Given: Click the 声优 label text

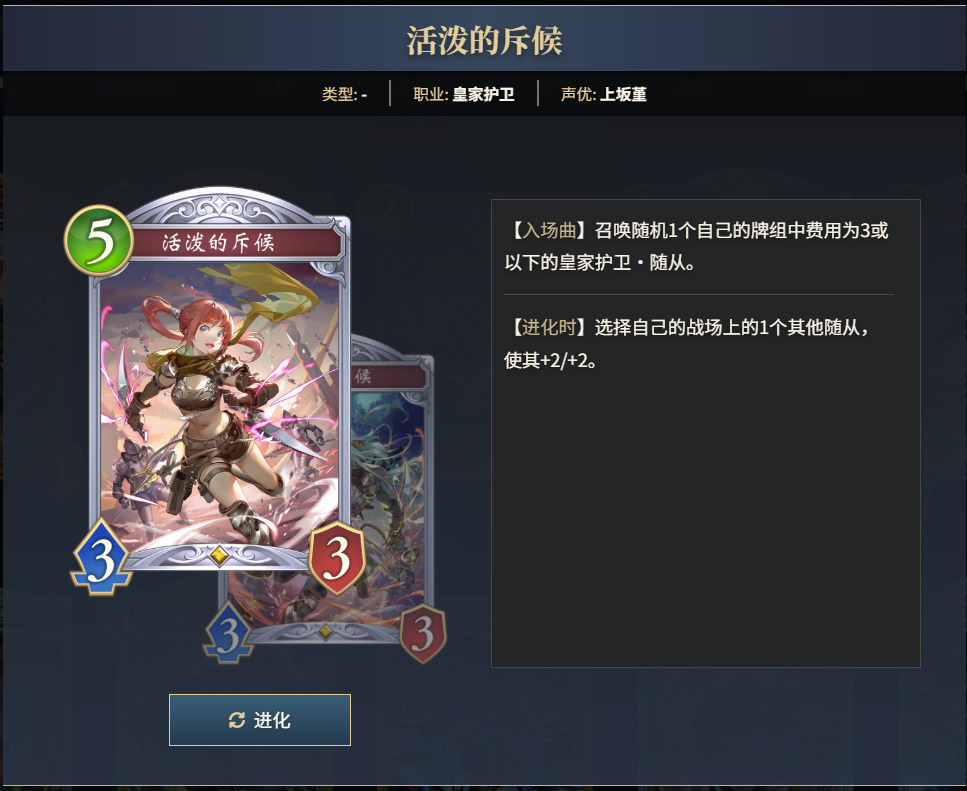Looking at the screenshot, I should tap(578, 94).
